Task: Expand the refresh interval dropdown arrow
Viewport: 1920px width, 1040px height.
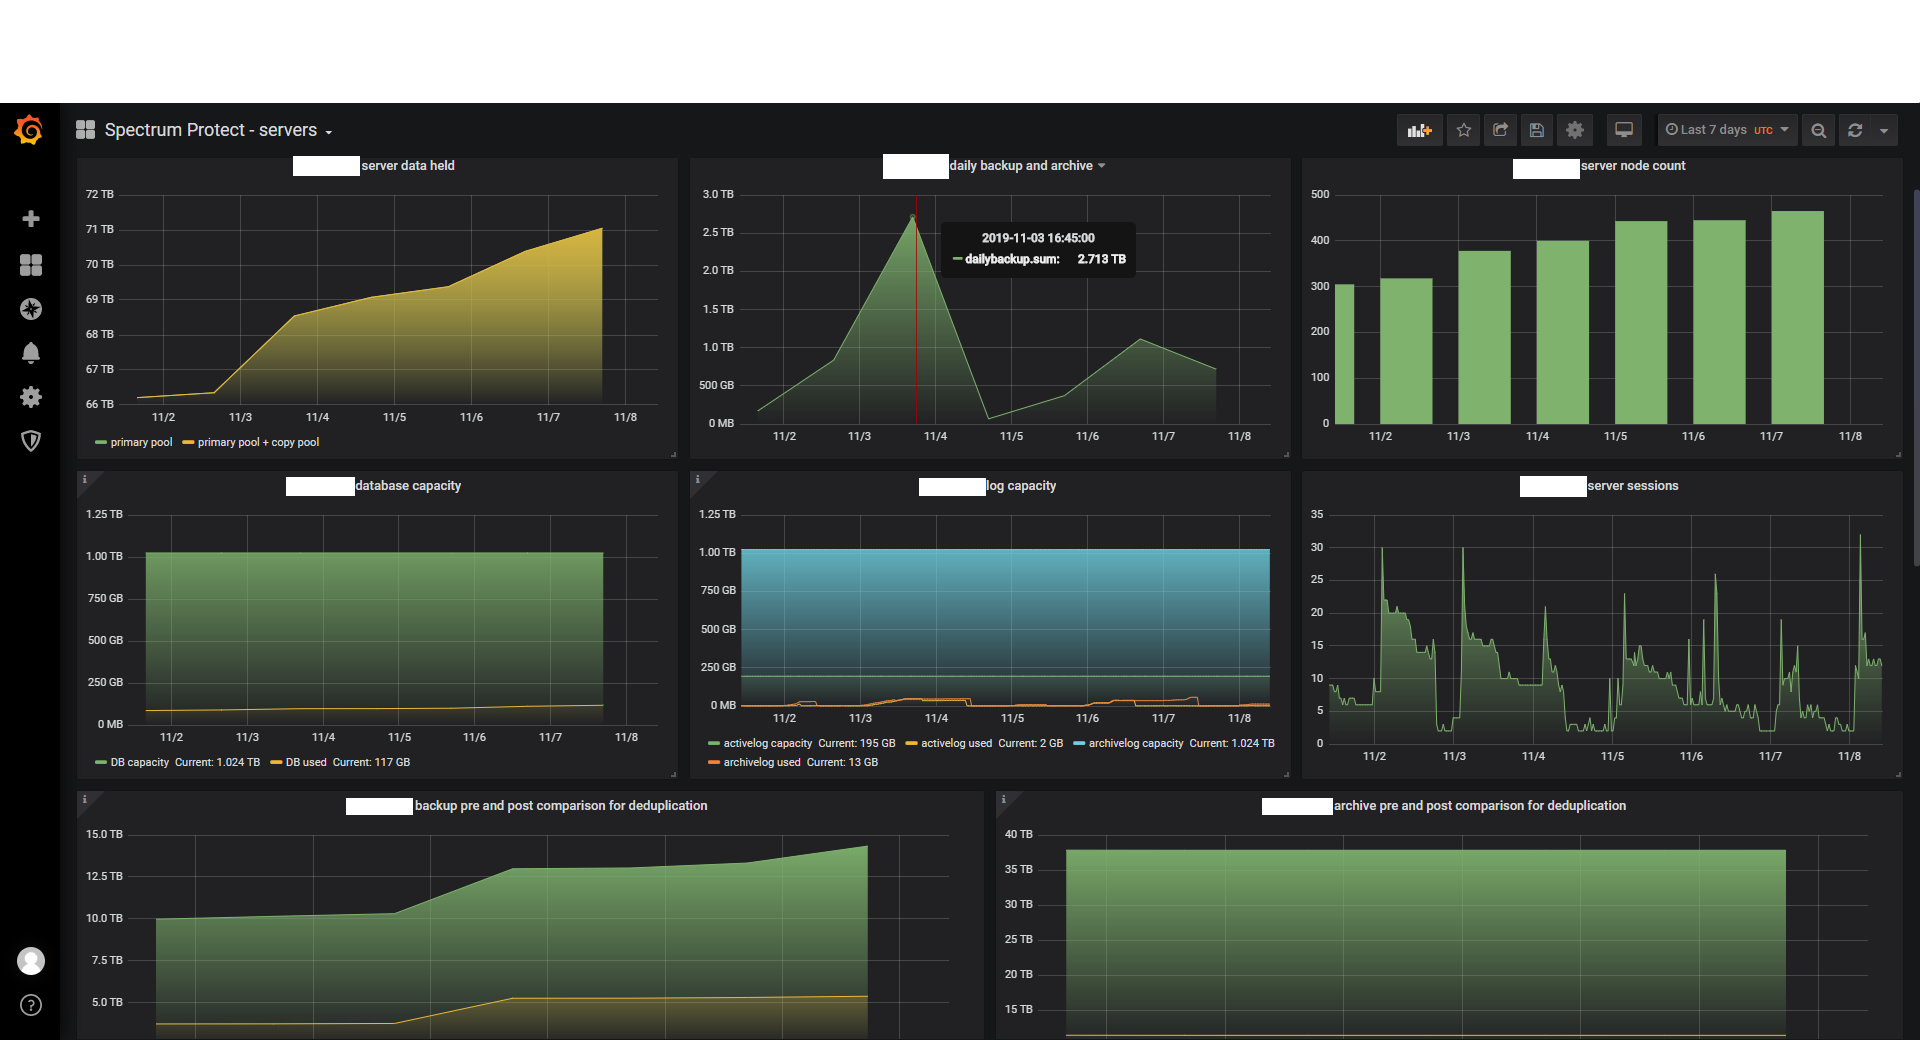Action: coord(1884,130)
